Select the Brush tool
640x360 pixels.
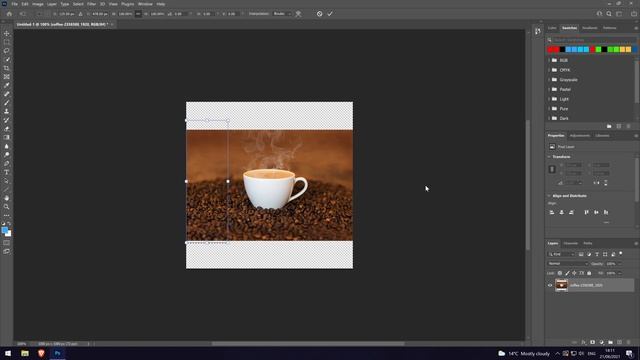click(7, 103)
